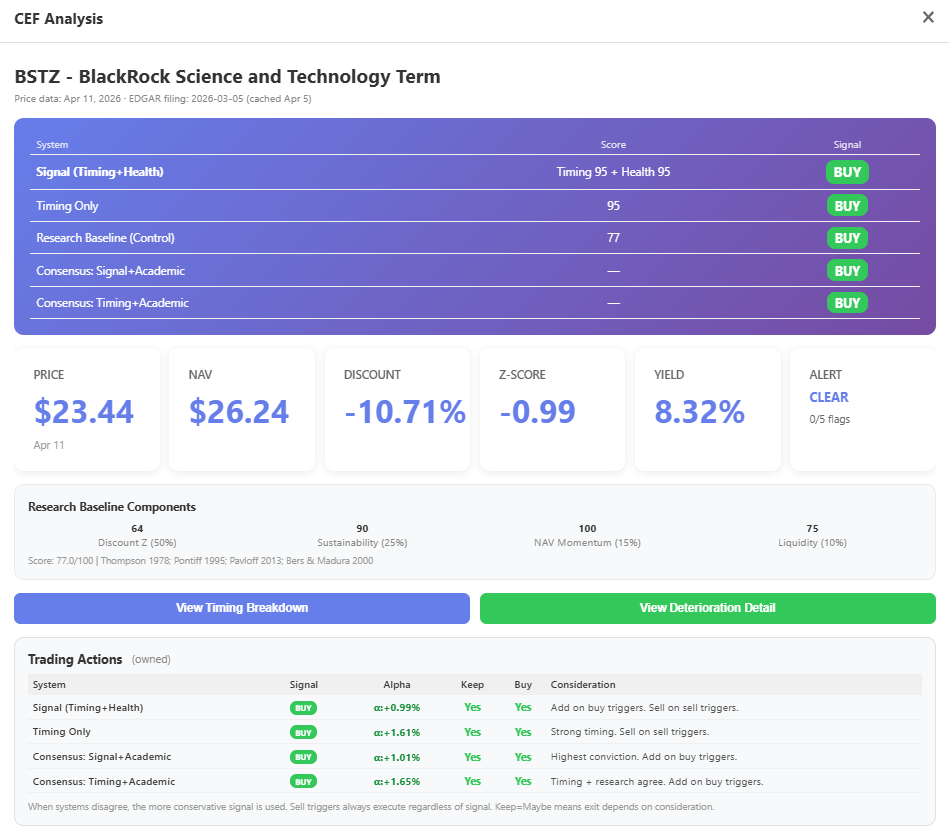Image resolution: width=949 pixels, height=837 pixels.
Task: Select the Z-SCORE -0.99 card
Action: click(553, 409)
